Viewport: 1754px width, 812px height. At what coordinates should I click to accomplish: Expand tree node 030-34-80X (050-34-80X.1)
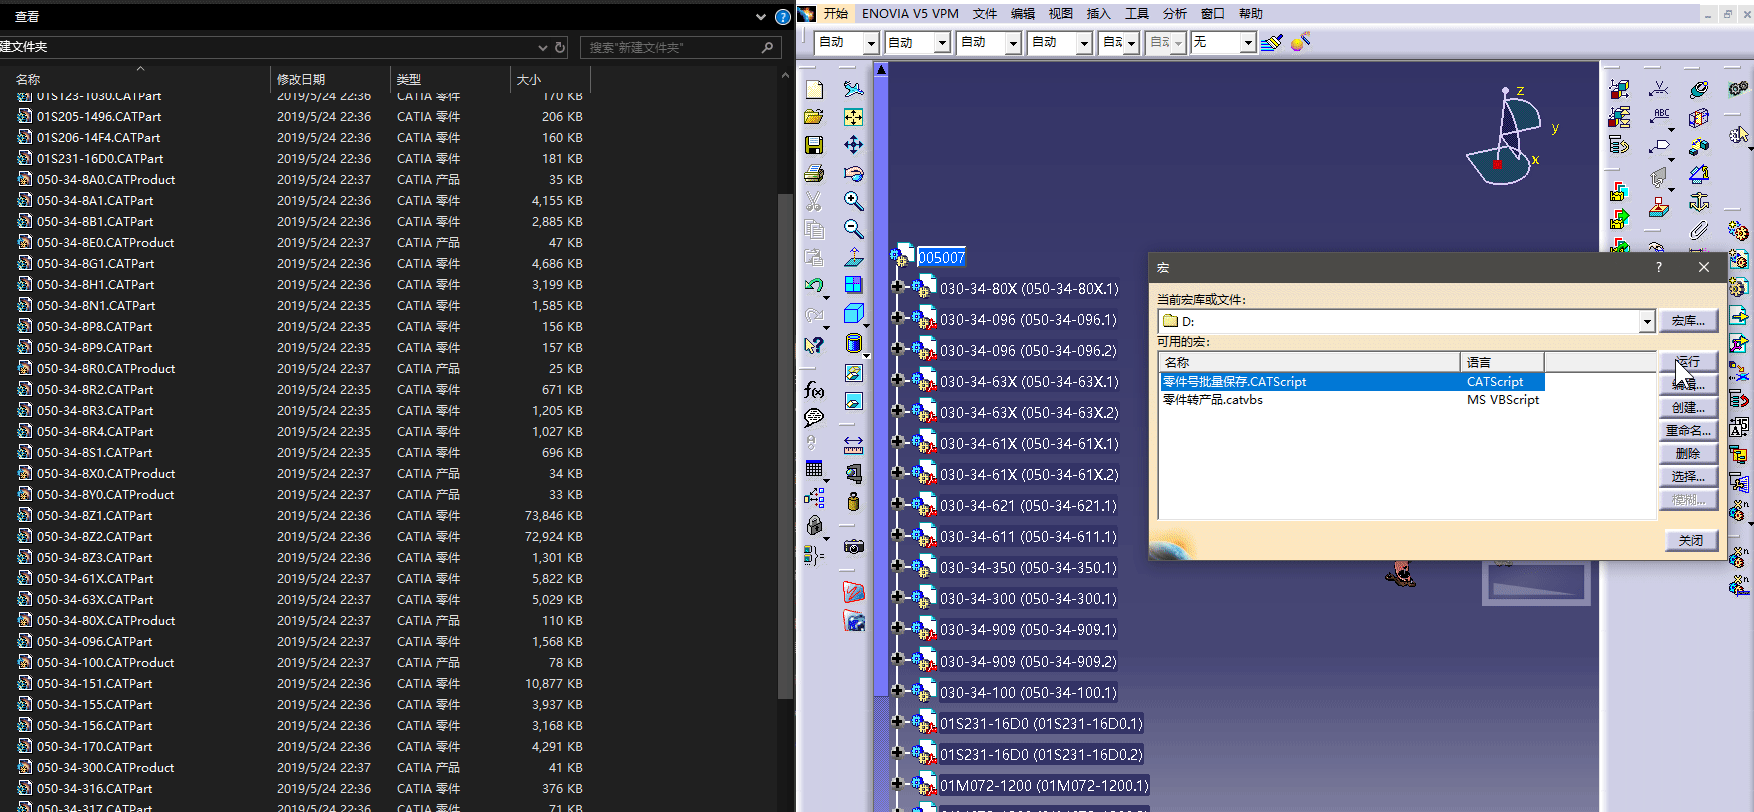(x=897, y=288)
